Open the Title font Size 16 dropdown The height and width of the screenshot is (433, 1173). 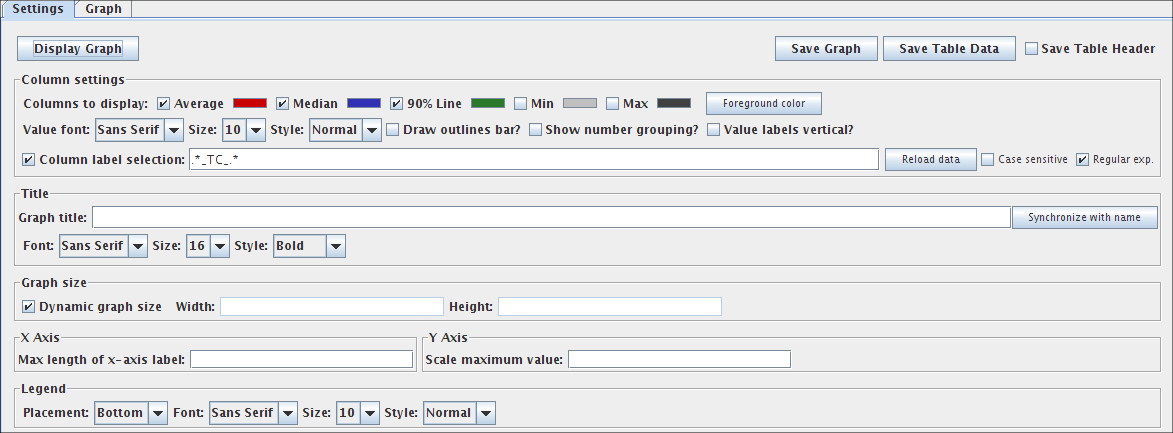click(207, 246)
